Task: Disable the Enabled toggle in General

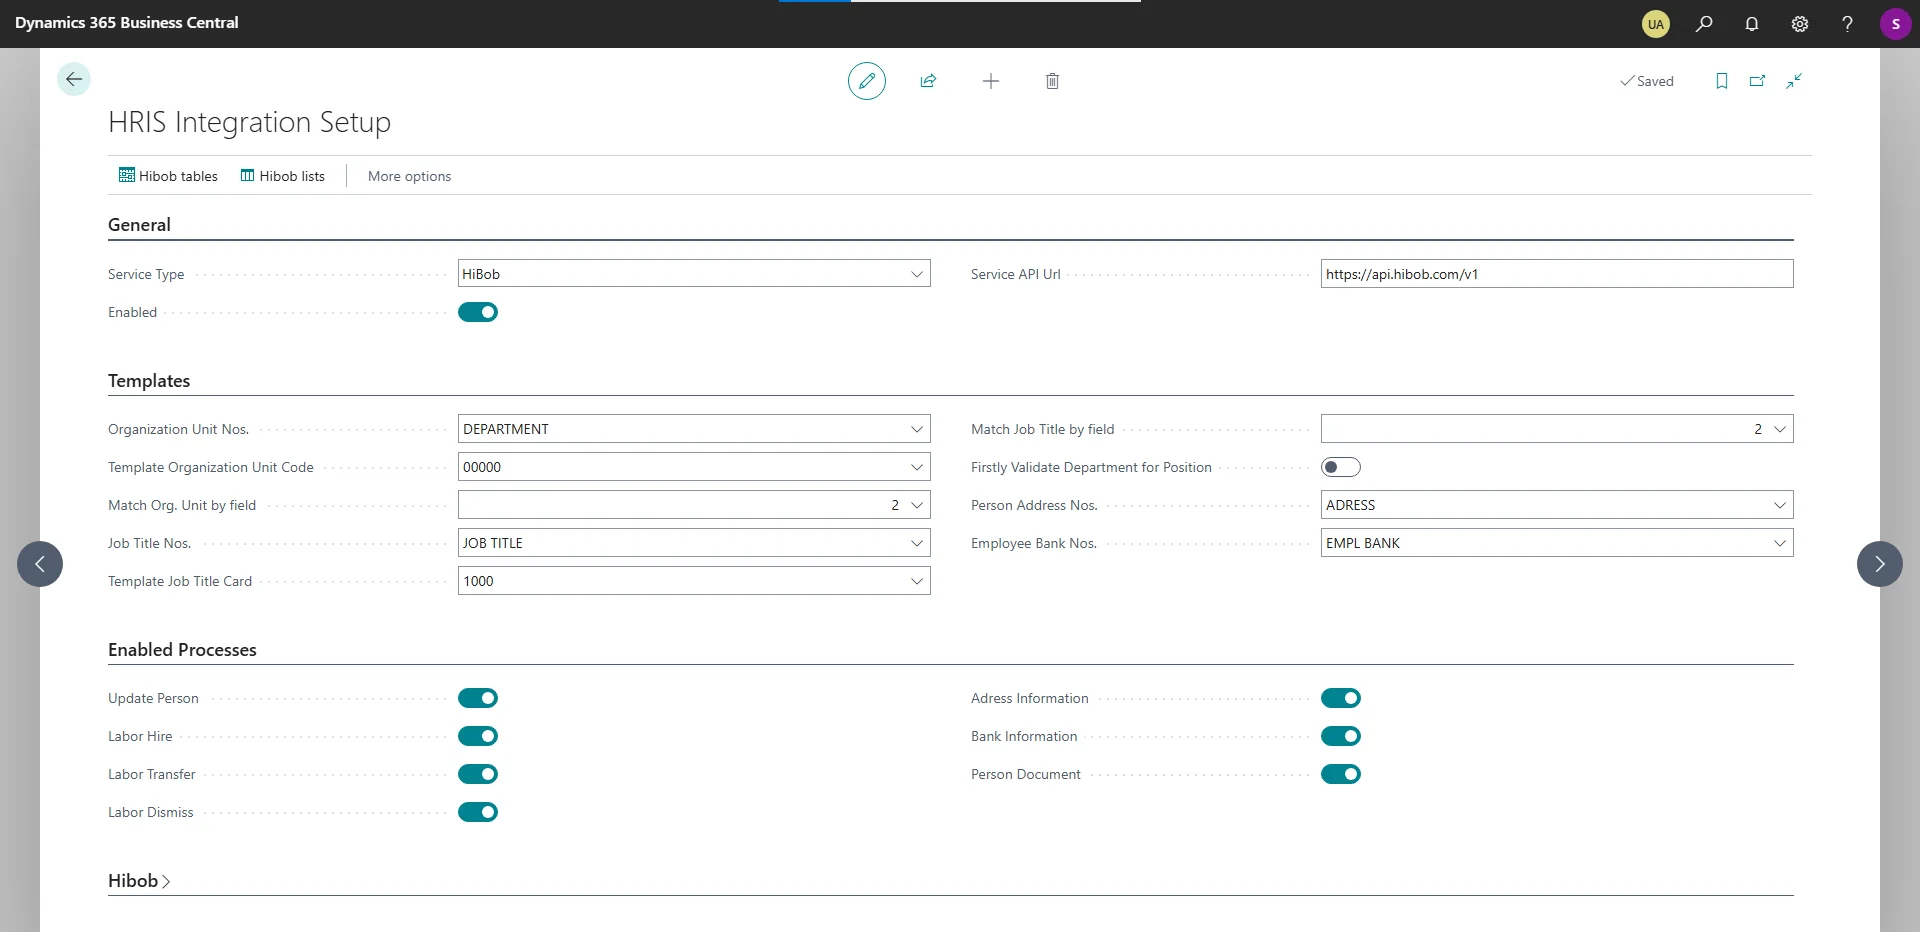Action: 478,312
